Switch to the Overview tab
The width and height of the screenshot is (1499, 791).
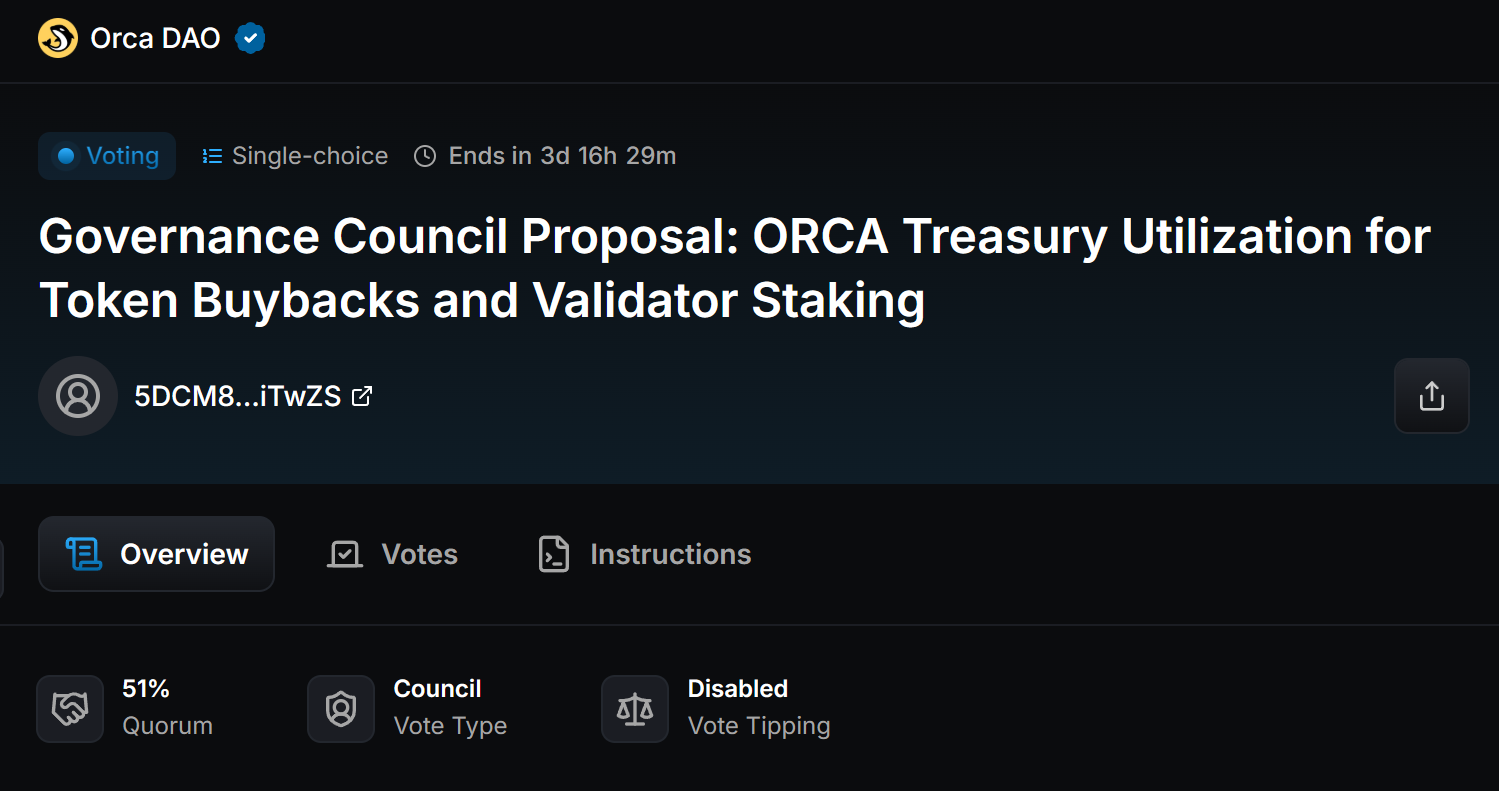click(156, 554)
